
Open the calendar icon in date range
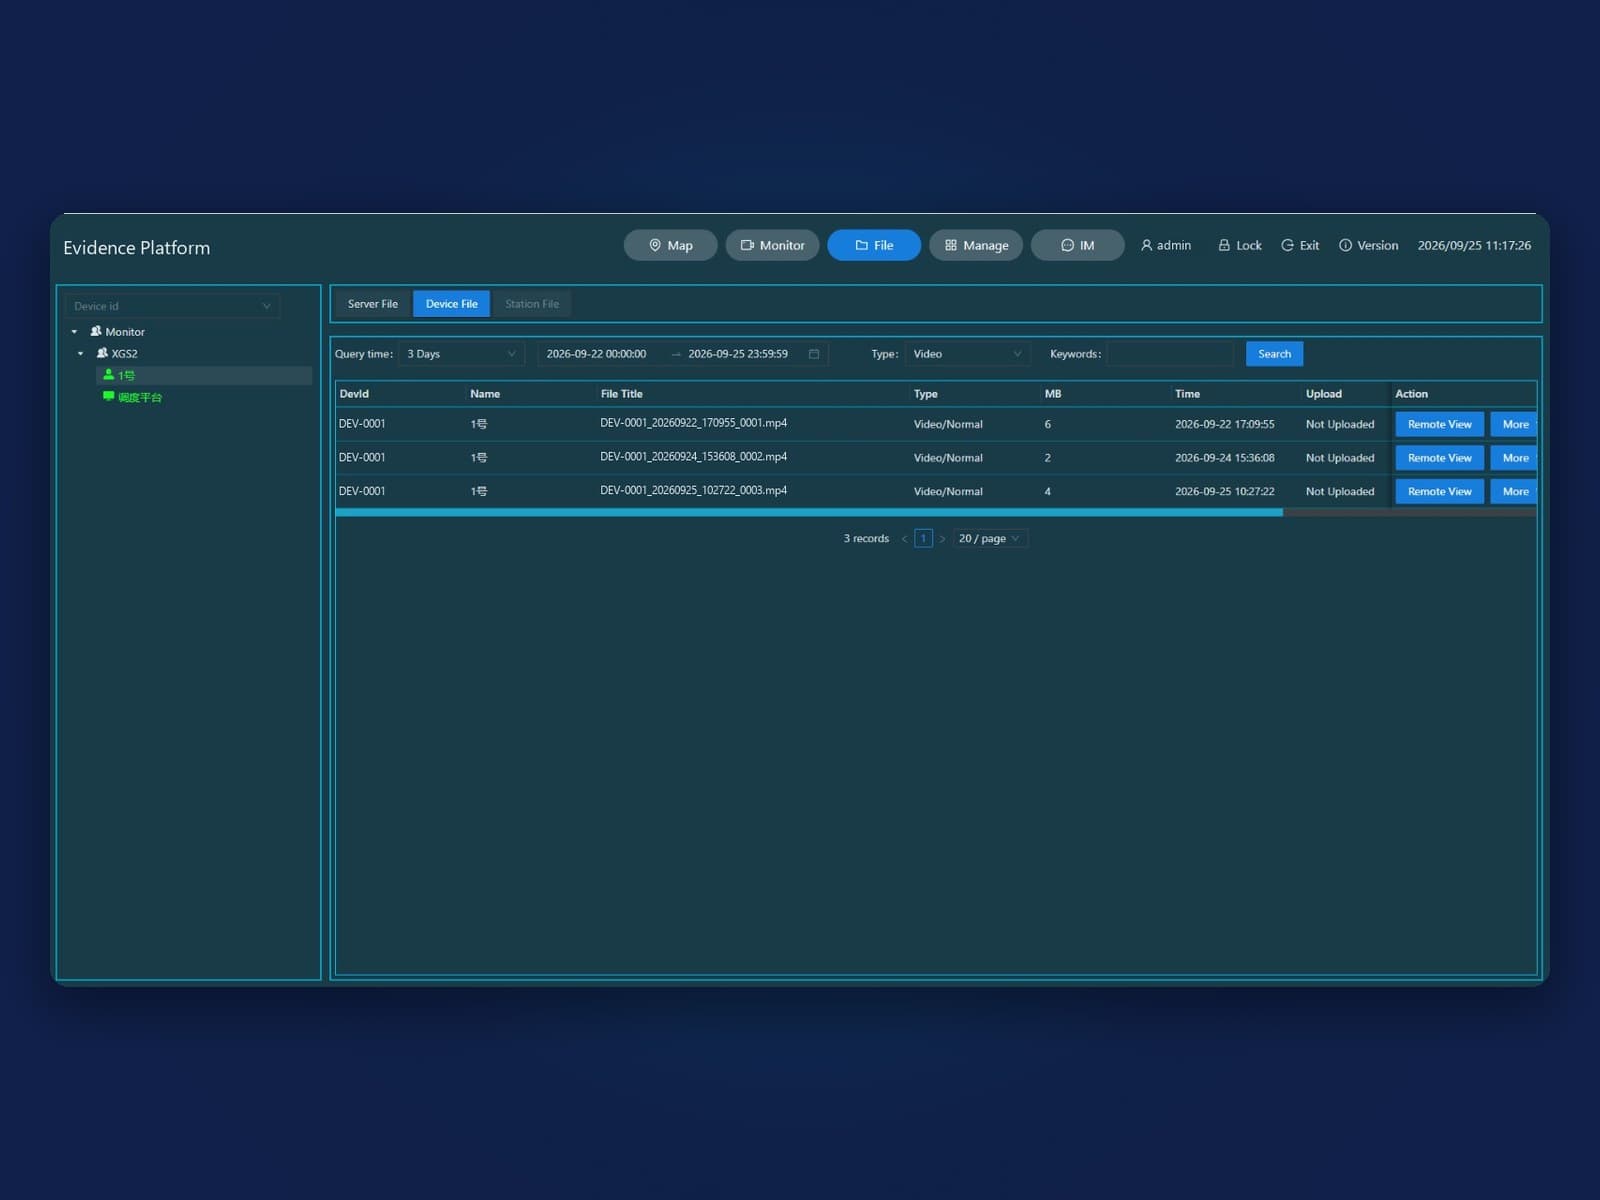click(814, 354)
